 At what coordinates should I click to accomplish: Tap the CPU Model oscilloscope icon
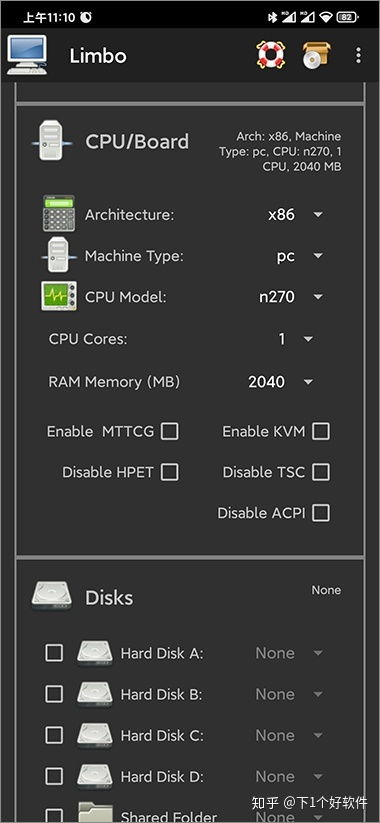(59, 296)
